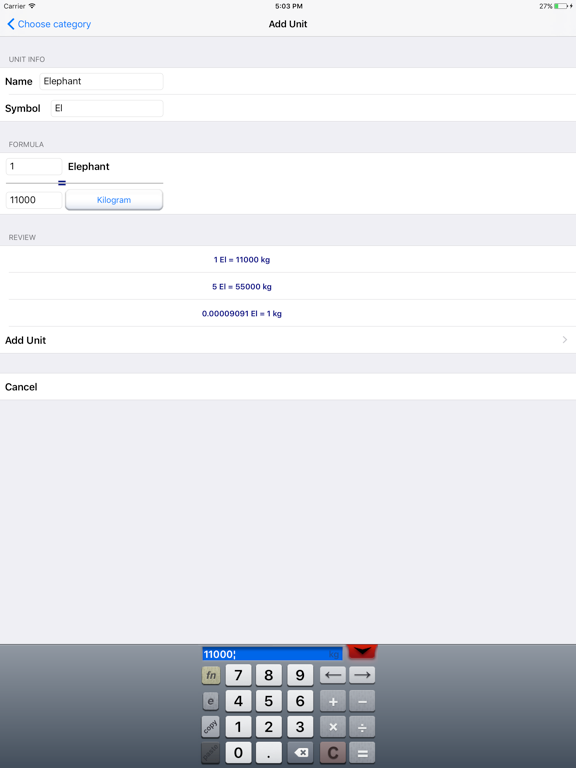Tap digit 5 on the keypad
Screen dimensions: 576x768
(x=269, y=701)
